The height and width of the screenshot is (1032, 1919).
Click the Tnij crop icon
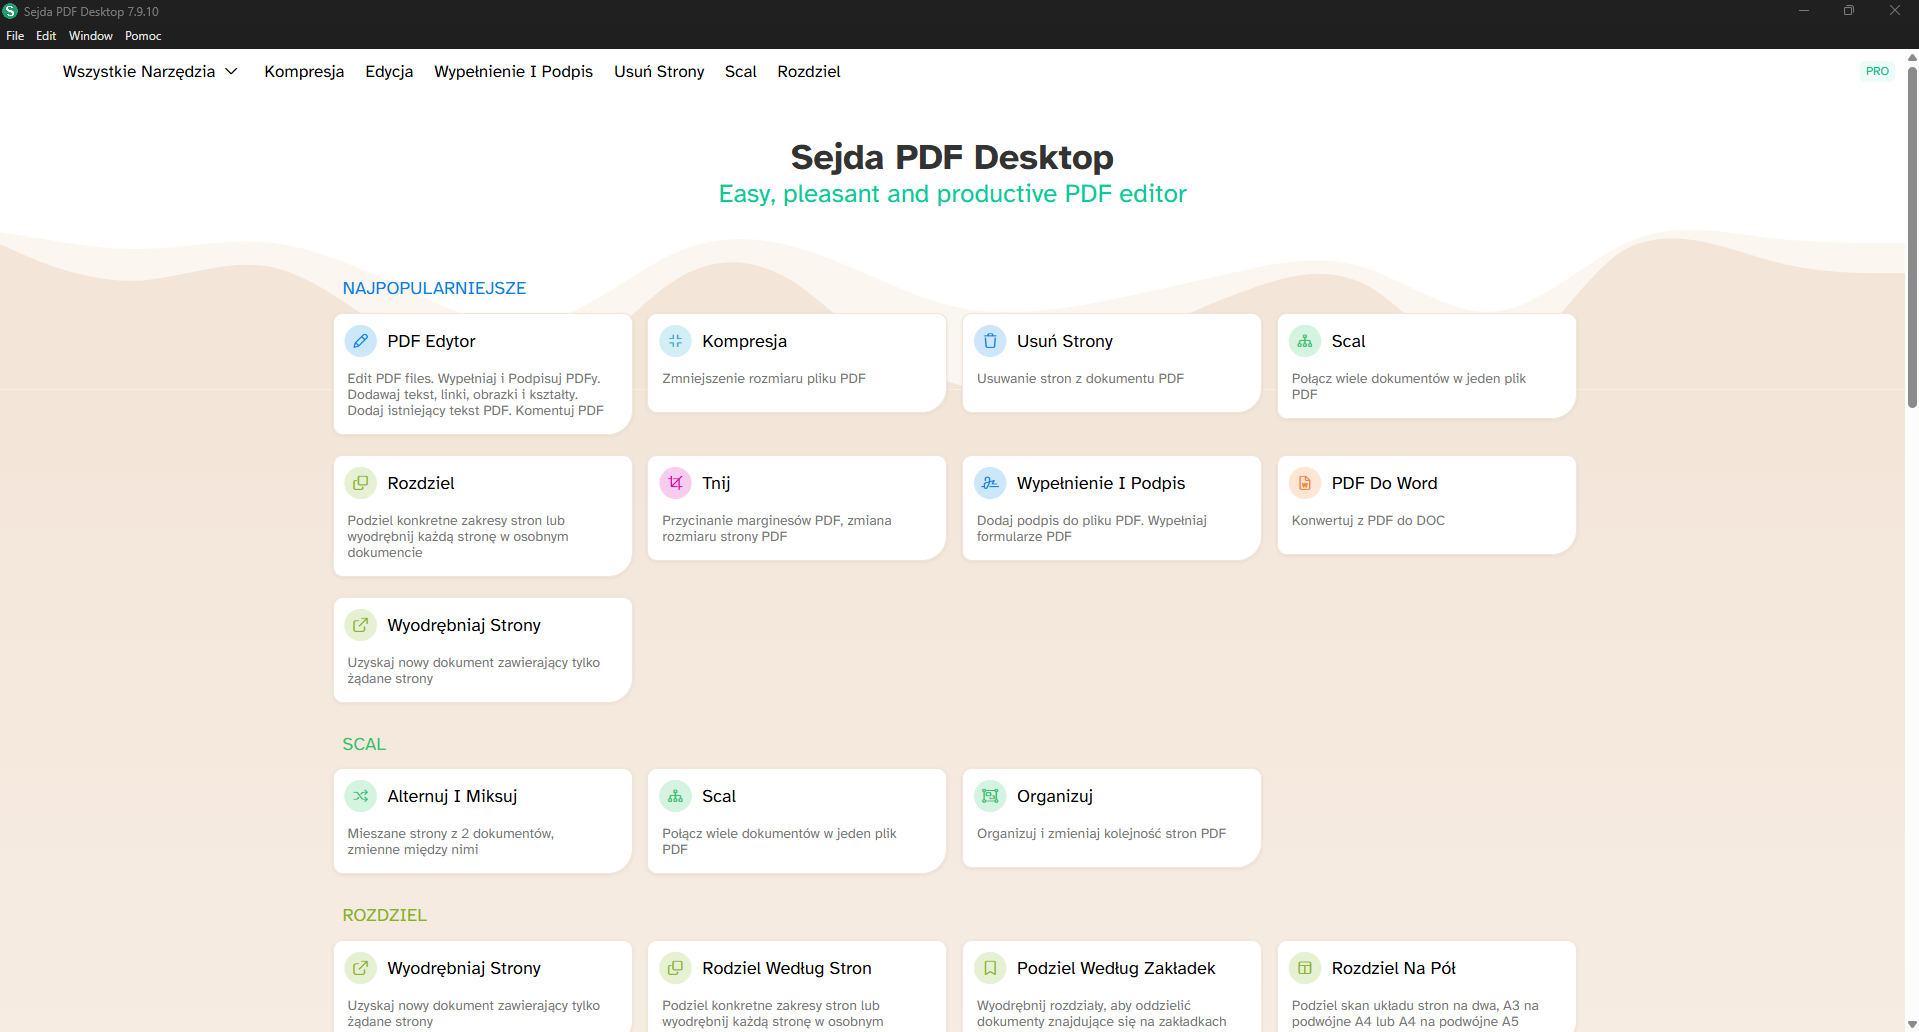(675, 483)
